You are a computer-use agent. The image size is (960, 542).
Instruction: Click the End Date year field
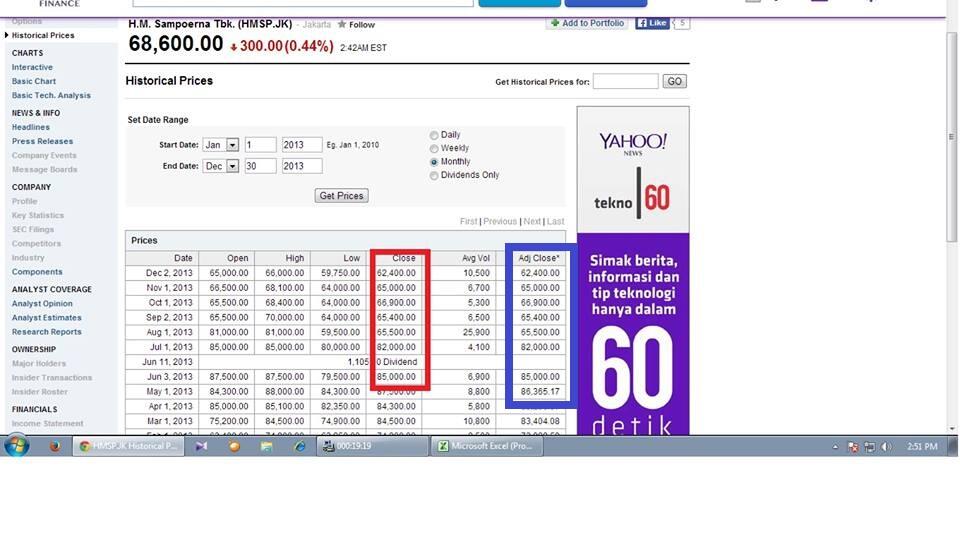tap(302, 166)
